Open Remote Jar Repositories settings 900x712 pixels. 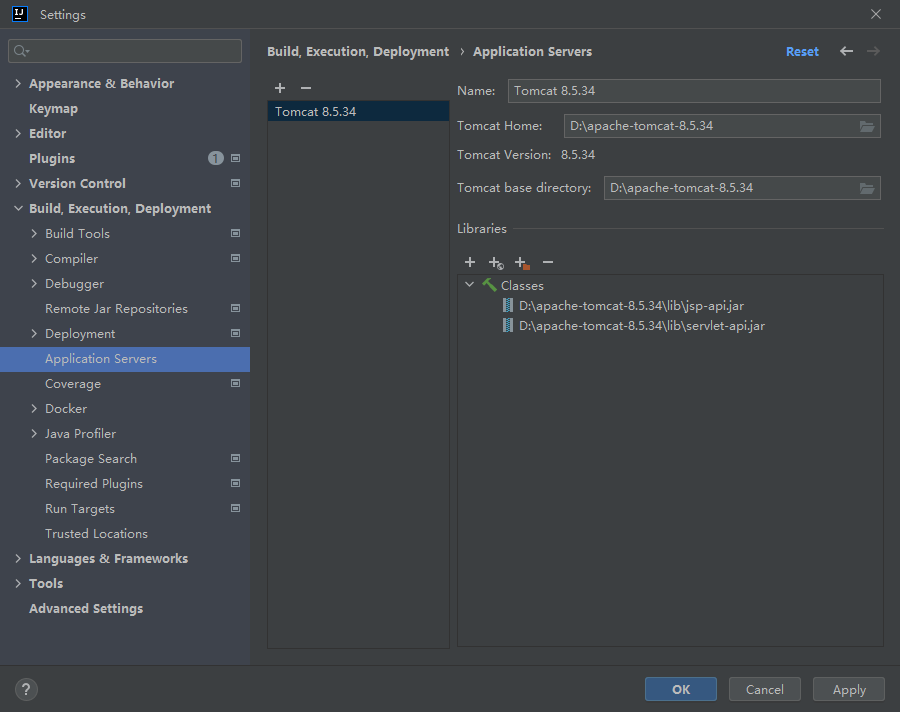117,309
